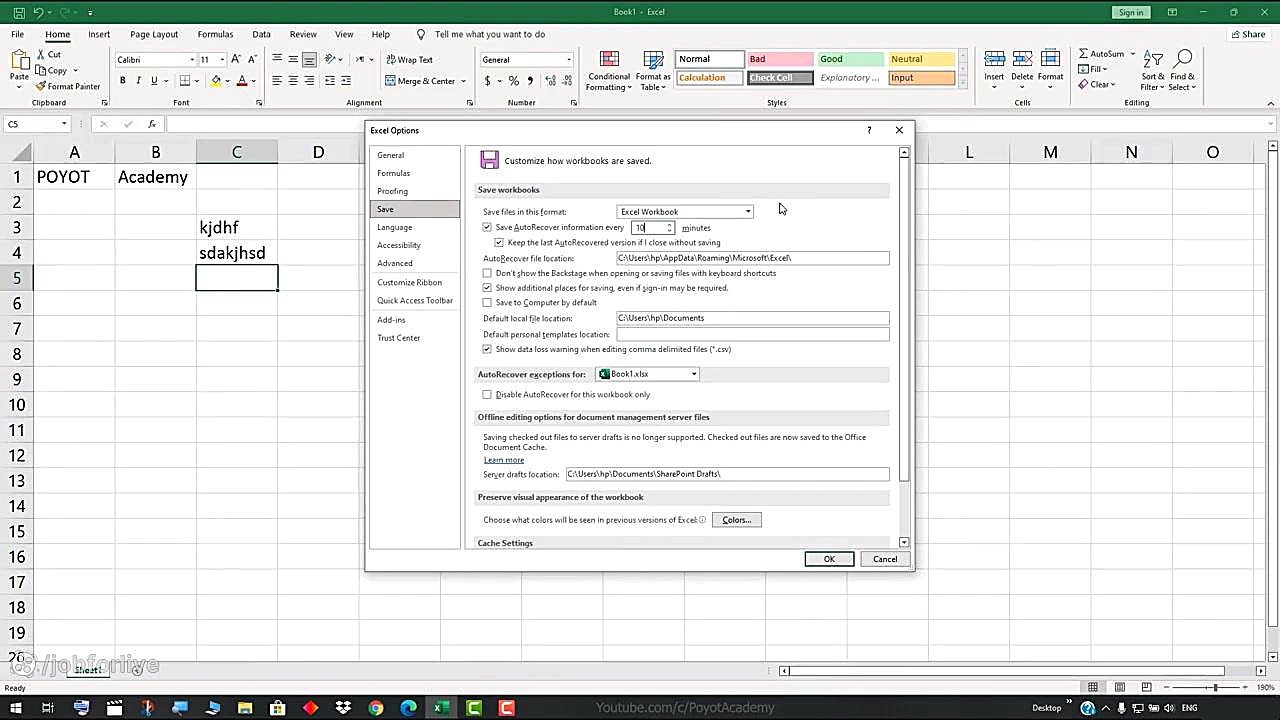Enable Don't show the Backstage checkbox
The height and width of the screenshot is (720, 1280).
point(487,273)
